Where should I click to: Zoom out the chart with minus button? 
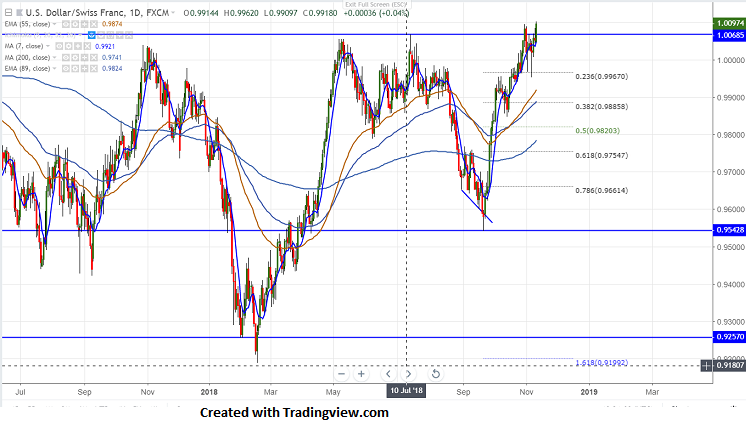click(341, 374)
